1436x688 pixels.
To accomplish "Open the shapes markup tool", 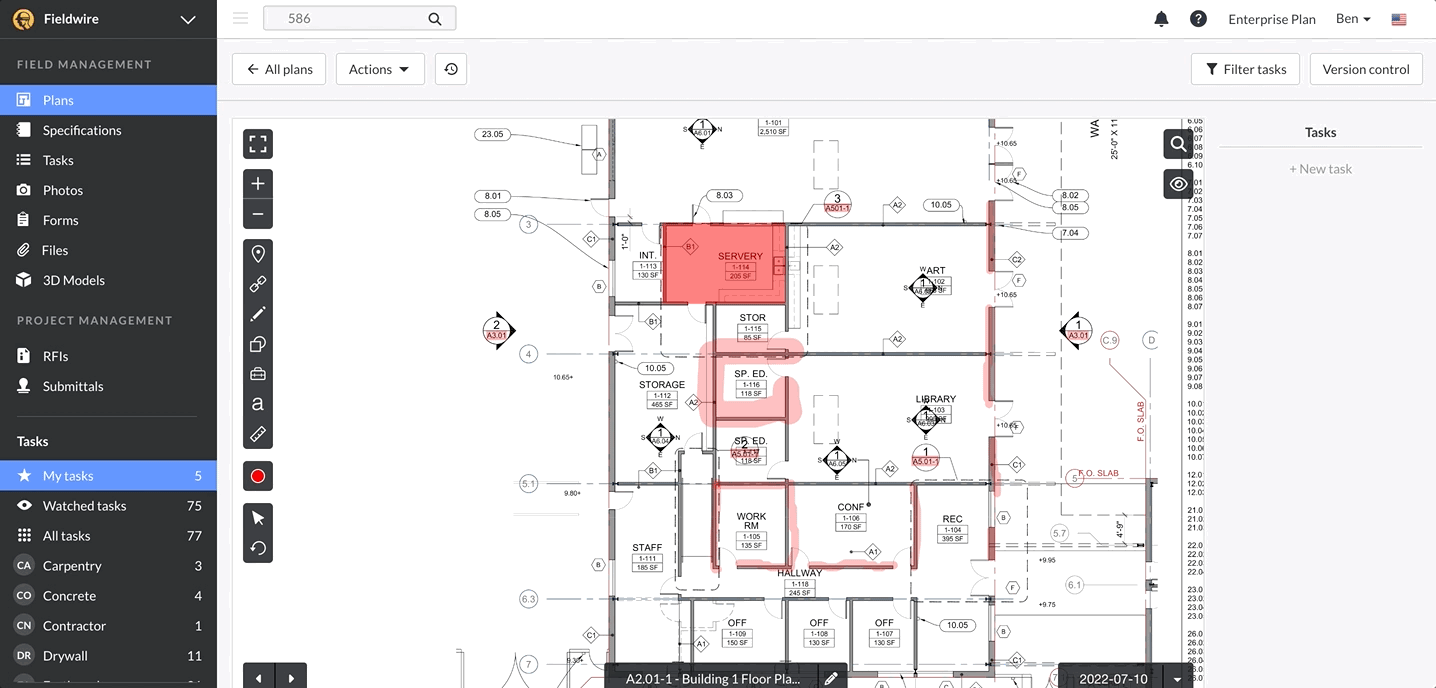I will [x=257, y=343].
